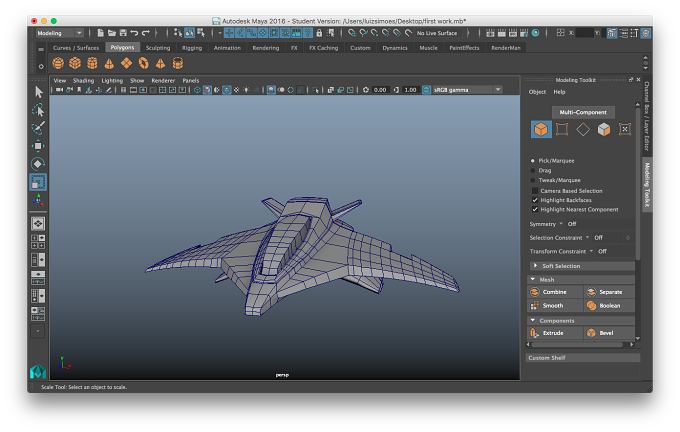
Task: Activate the Paint Selection tool
Action: pyautogui.click(x=38, y=128)
